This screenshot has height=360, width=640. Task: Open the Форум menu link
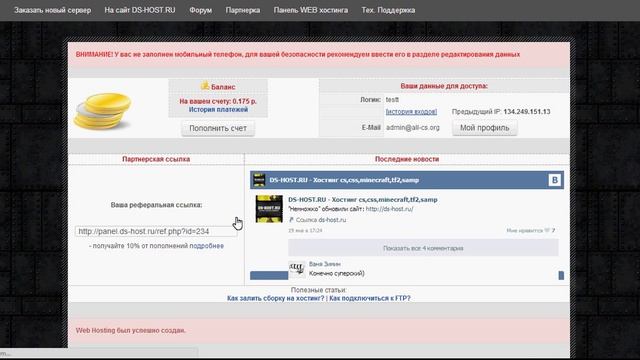(200, 10)
